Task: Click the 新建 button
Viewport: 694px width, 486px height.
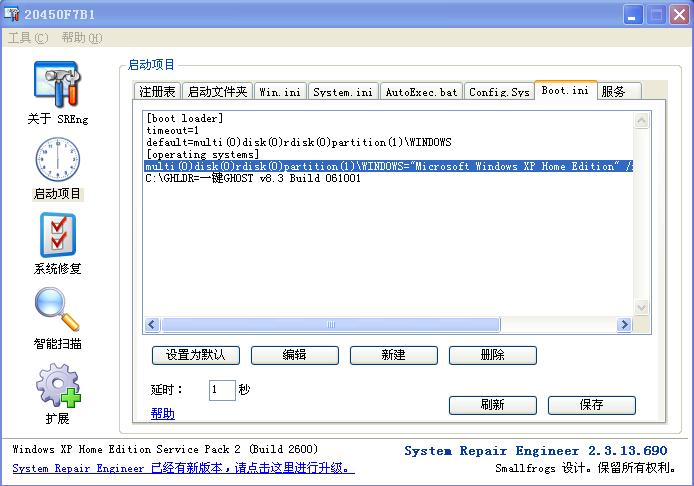Action: click(394, 355)
